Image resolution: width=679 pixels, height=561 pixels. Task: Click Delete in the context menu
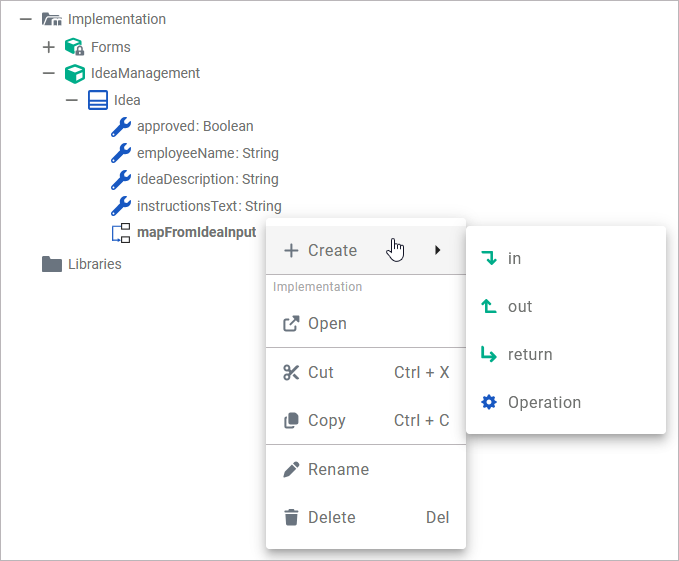[x=331, y=517]
